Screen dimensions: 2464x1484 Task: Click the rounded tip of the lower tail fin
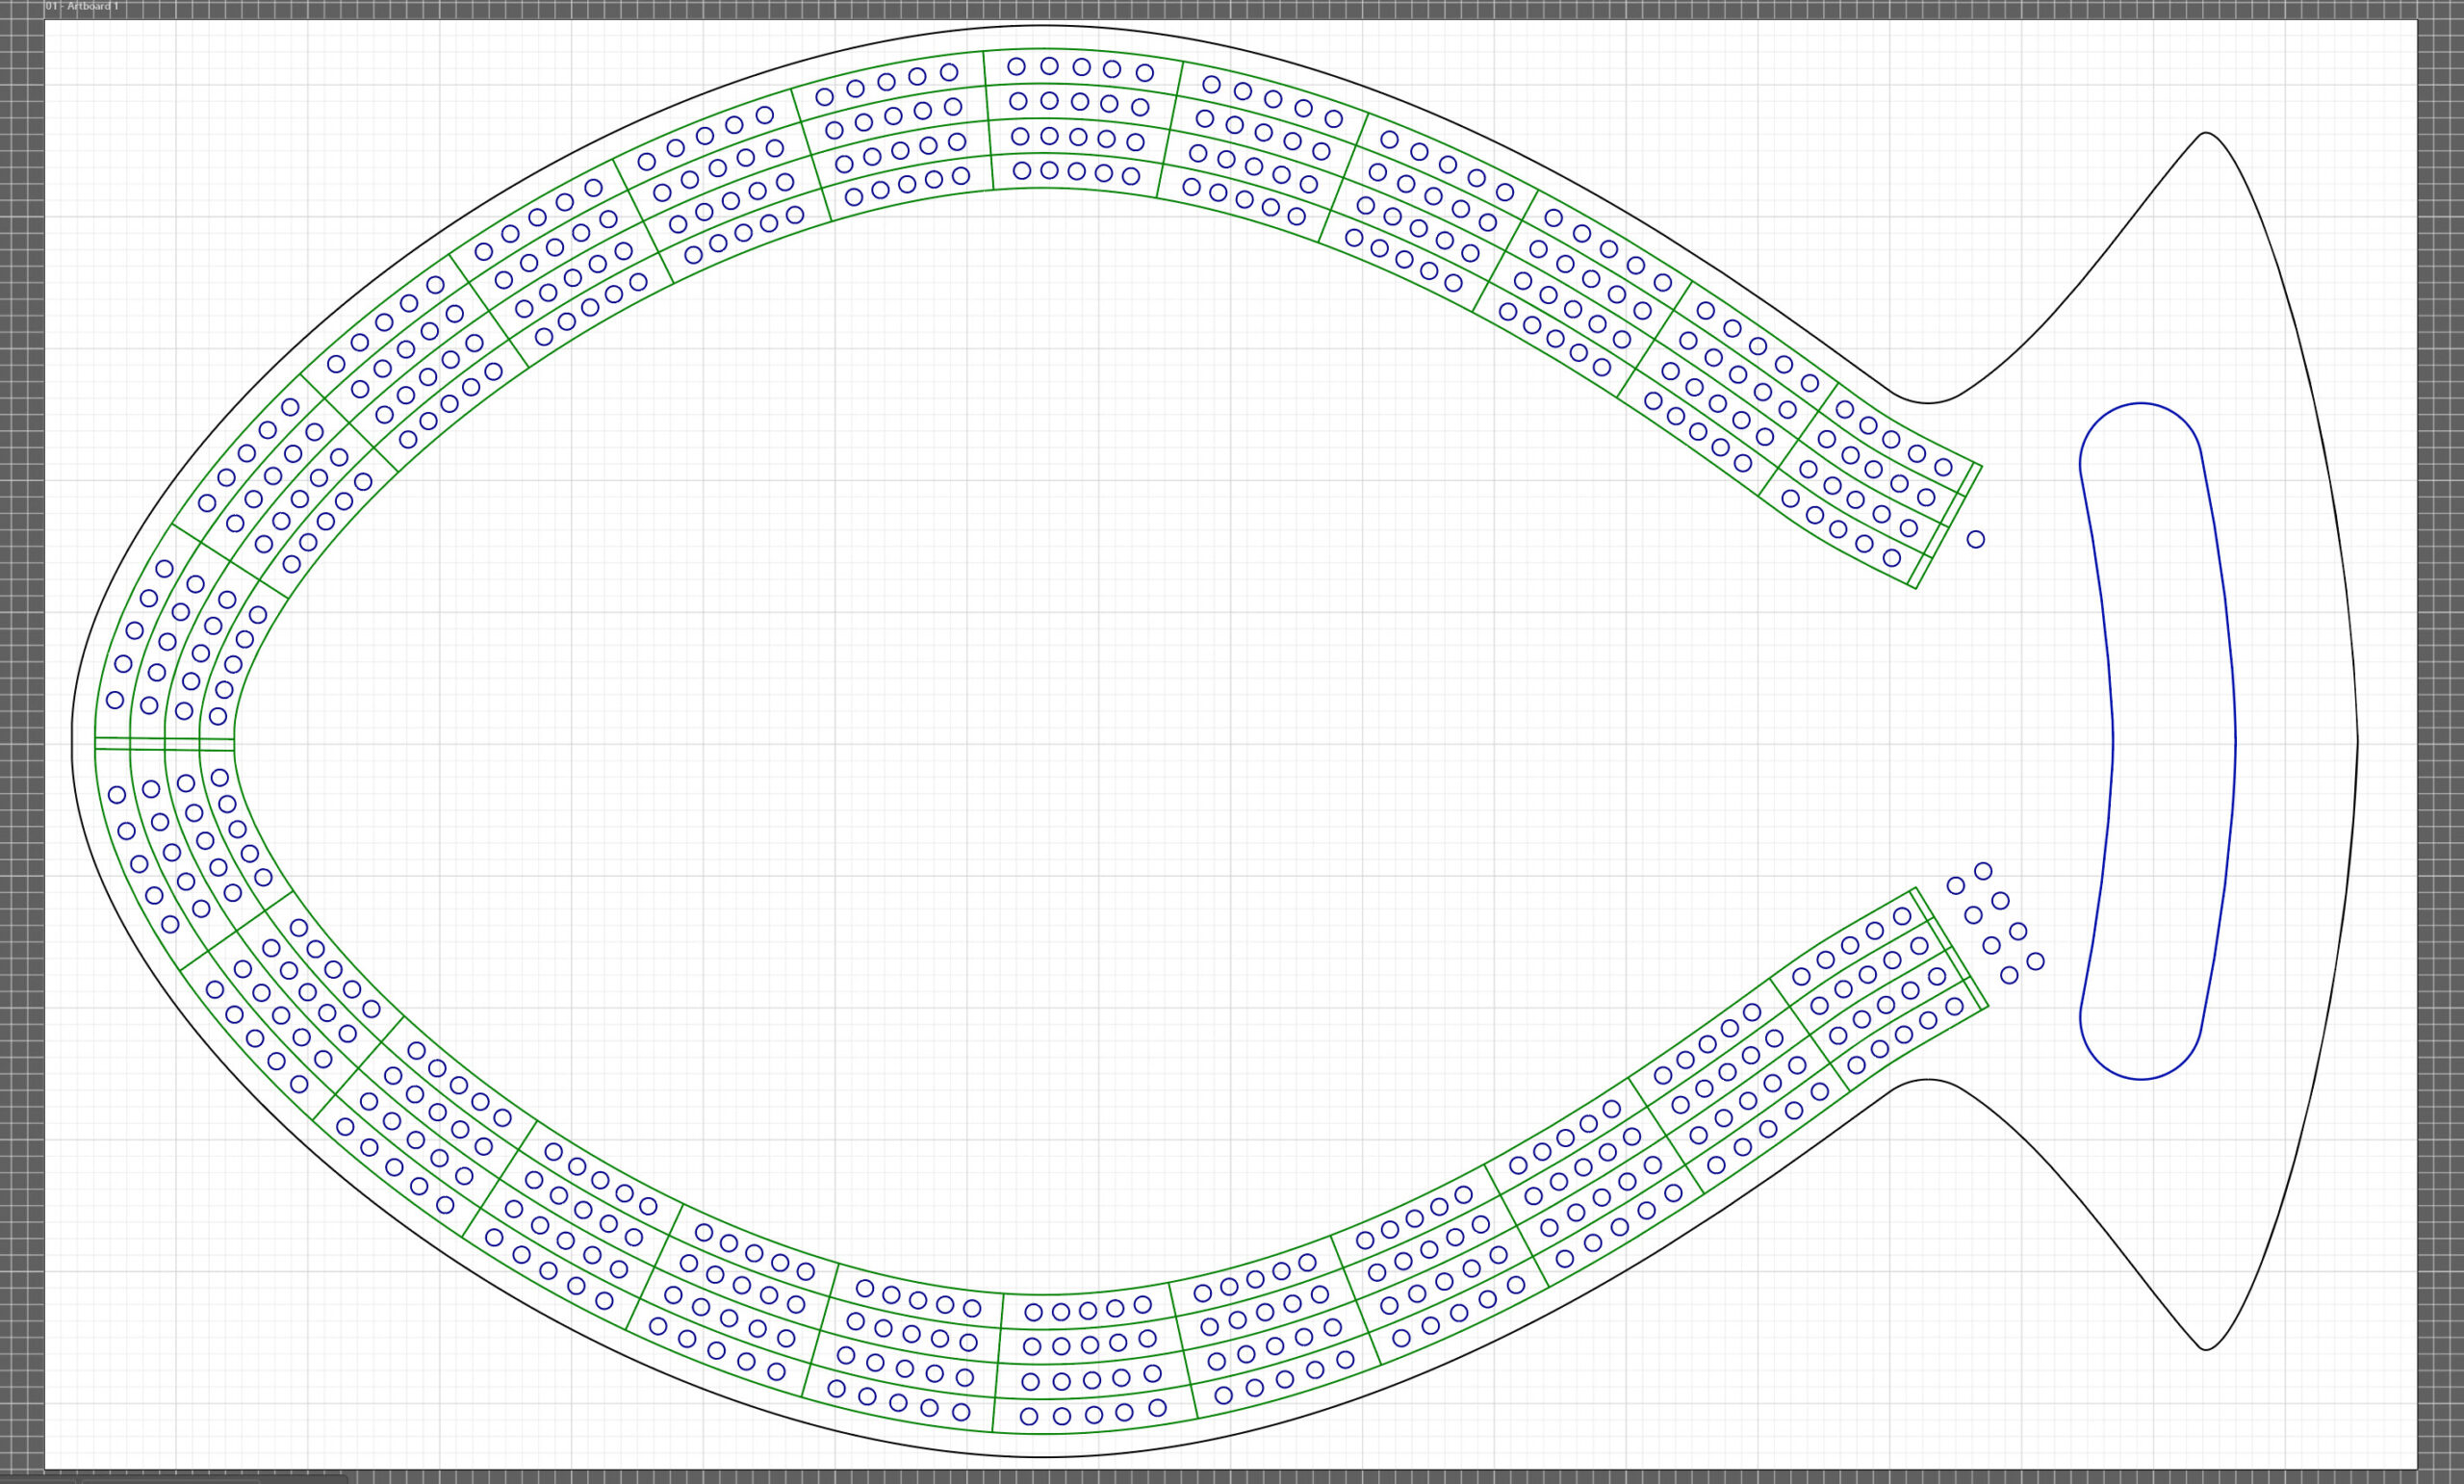point(2206,1349)
